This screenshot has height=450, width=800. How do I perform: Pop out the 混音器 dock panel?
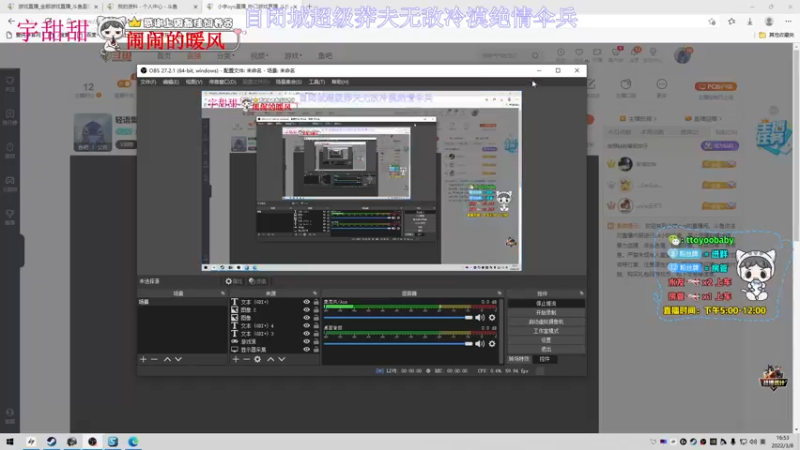(499, 293)
